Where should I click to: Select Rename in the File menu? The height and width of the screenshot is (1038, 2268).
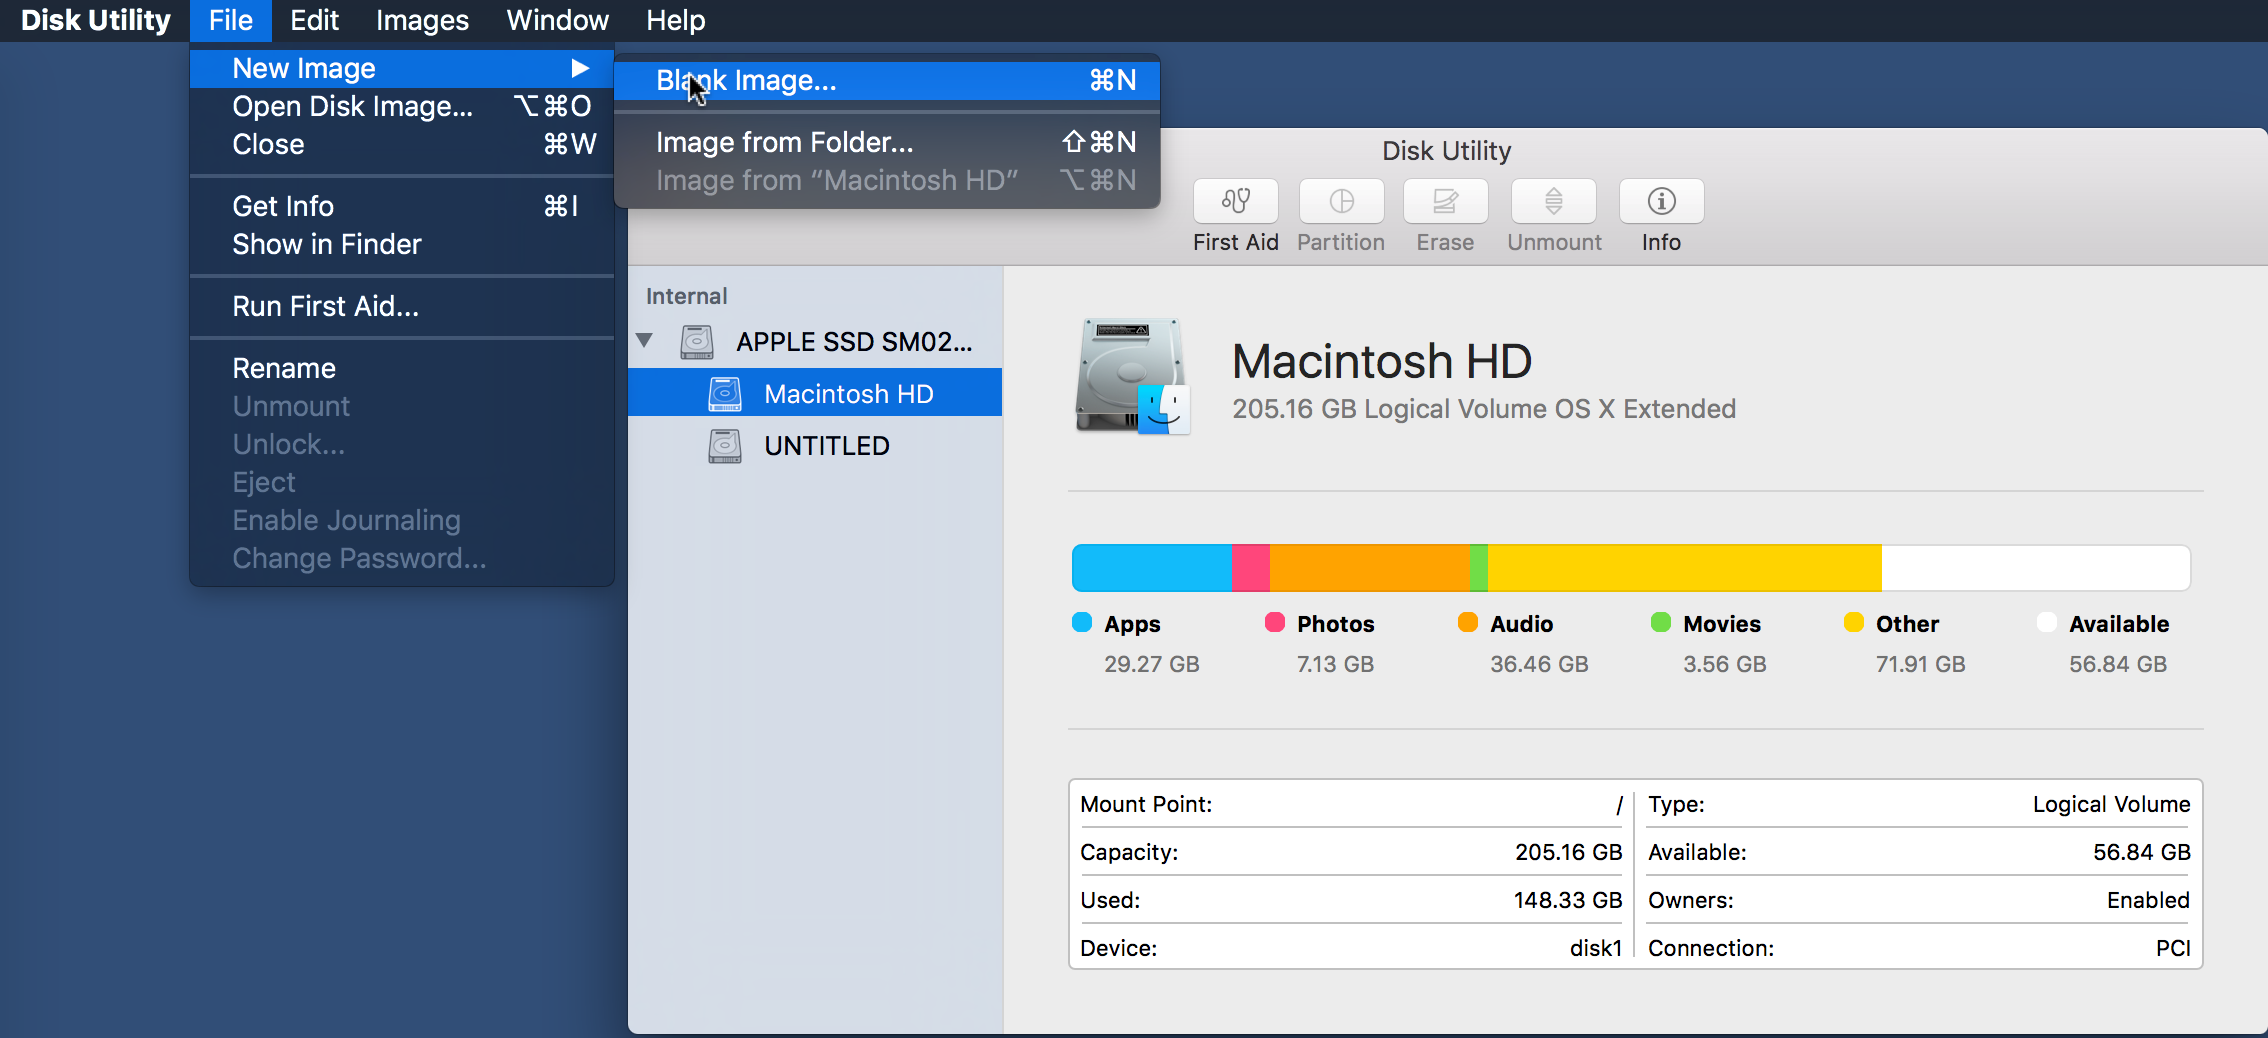pos(402,368)
